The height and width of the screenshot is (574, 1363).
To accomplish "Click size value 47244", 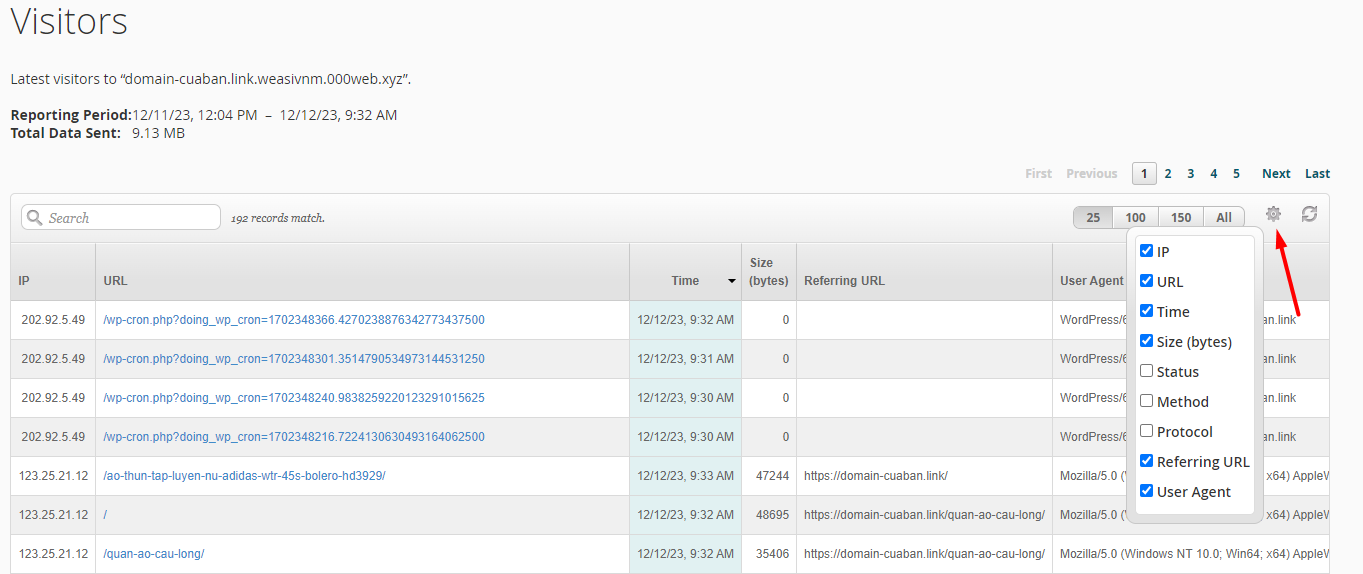I will pyautogui.click(x=772, y=476).
